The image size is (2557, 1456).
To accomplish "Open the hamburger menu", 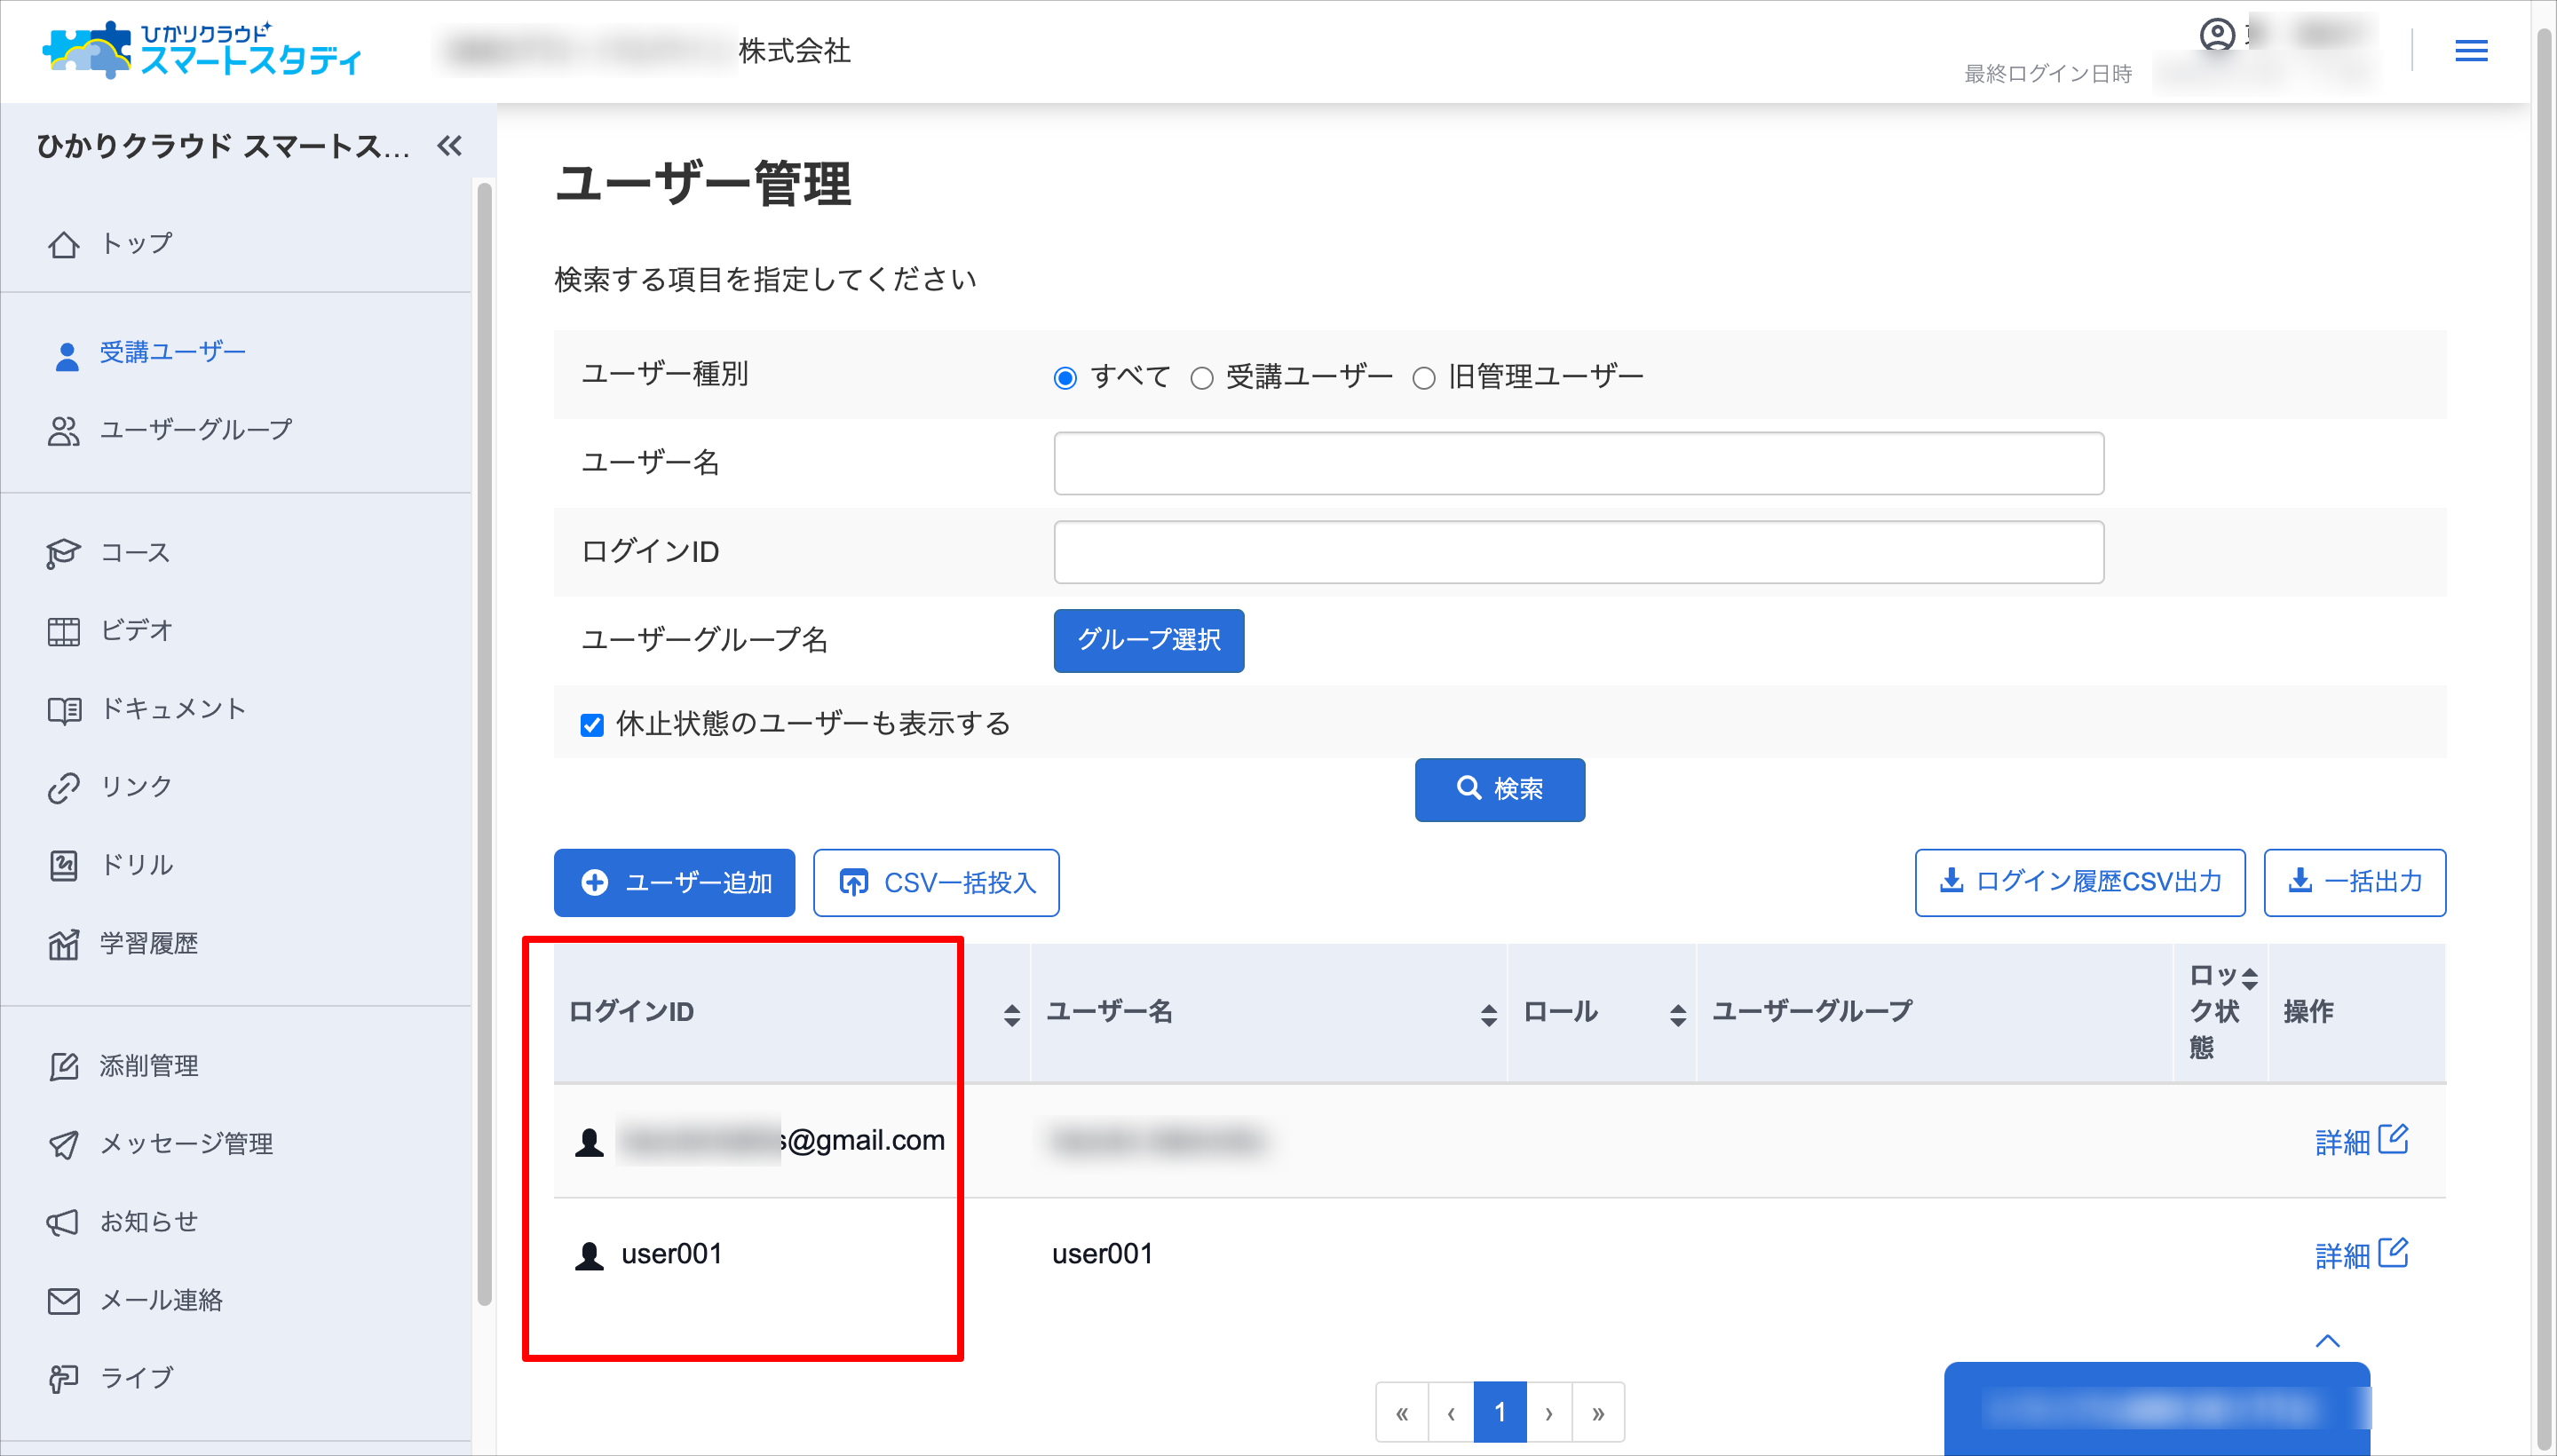I will pos(2470,50).
